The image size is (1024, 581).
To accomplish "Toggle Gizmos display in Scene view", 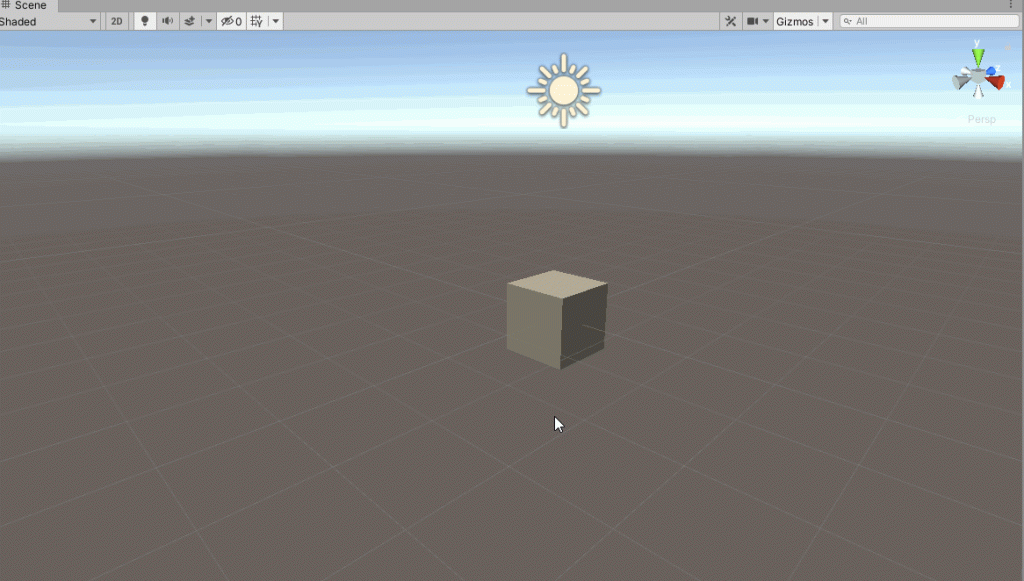I will click(x=796, y=20).
